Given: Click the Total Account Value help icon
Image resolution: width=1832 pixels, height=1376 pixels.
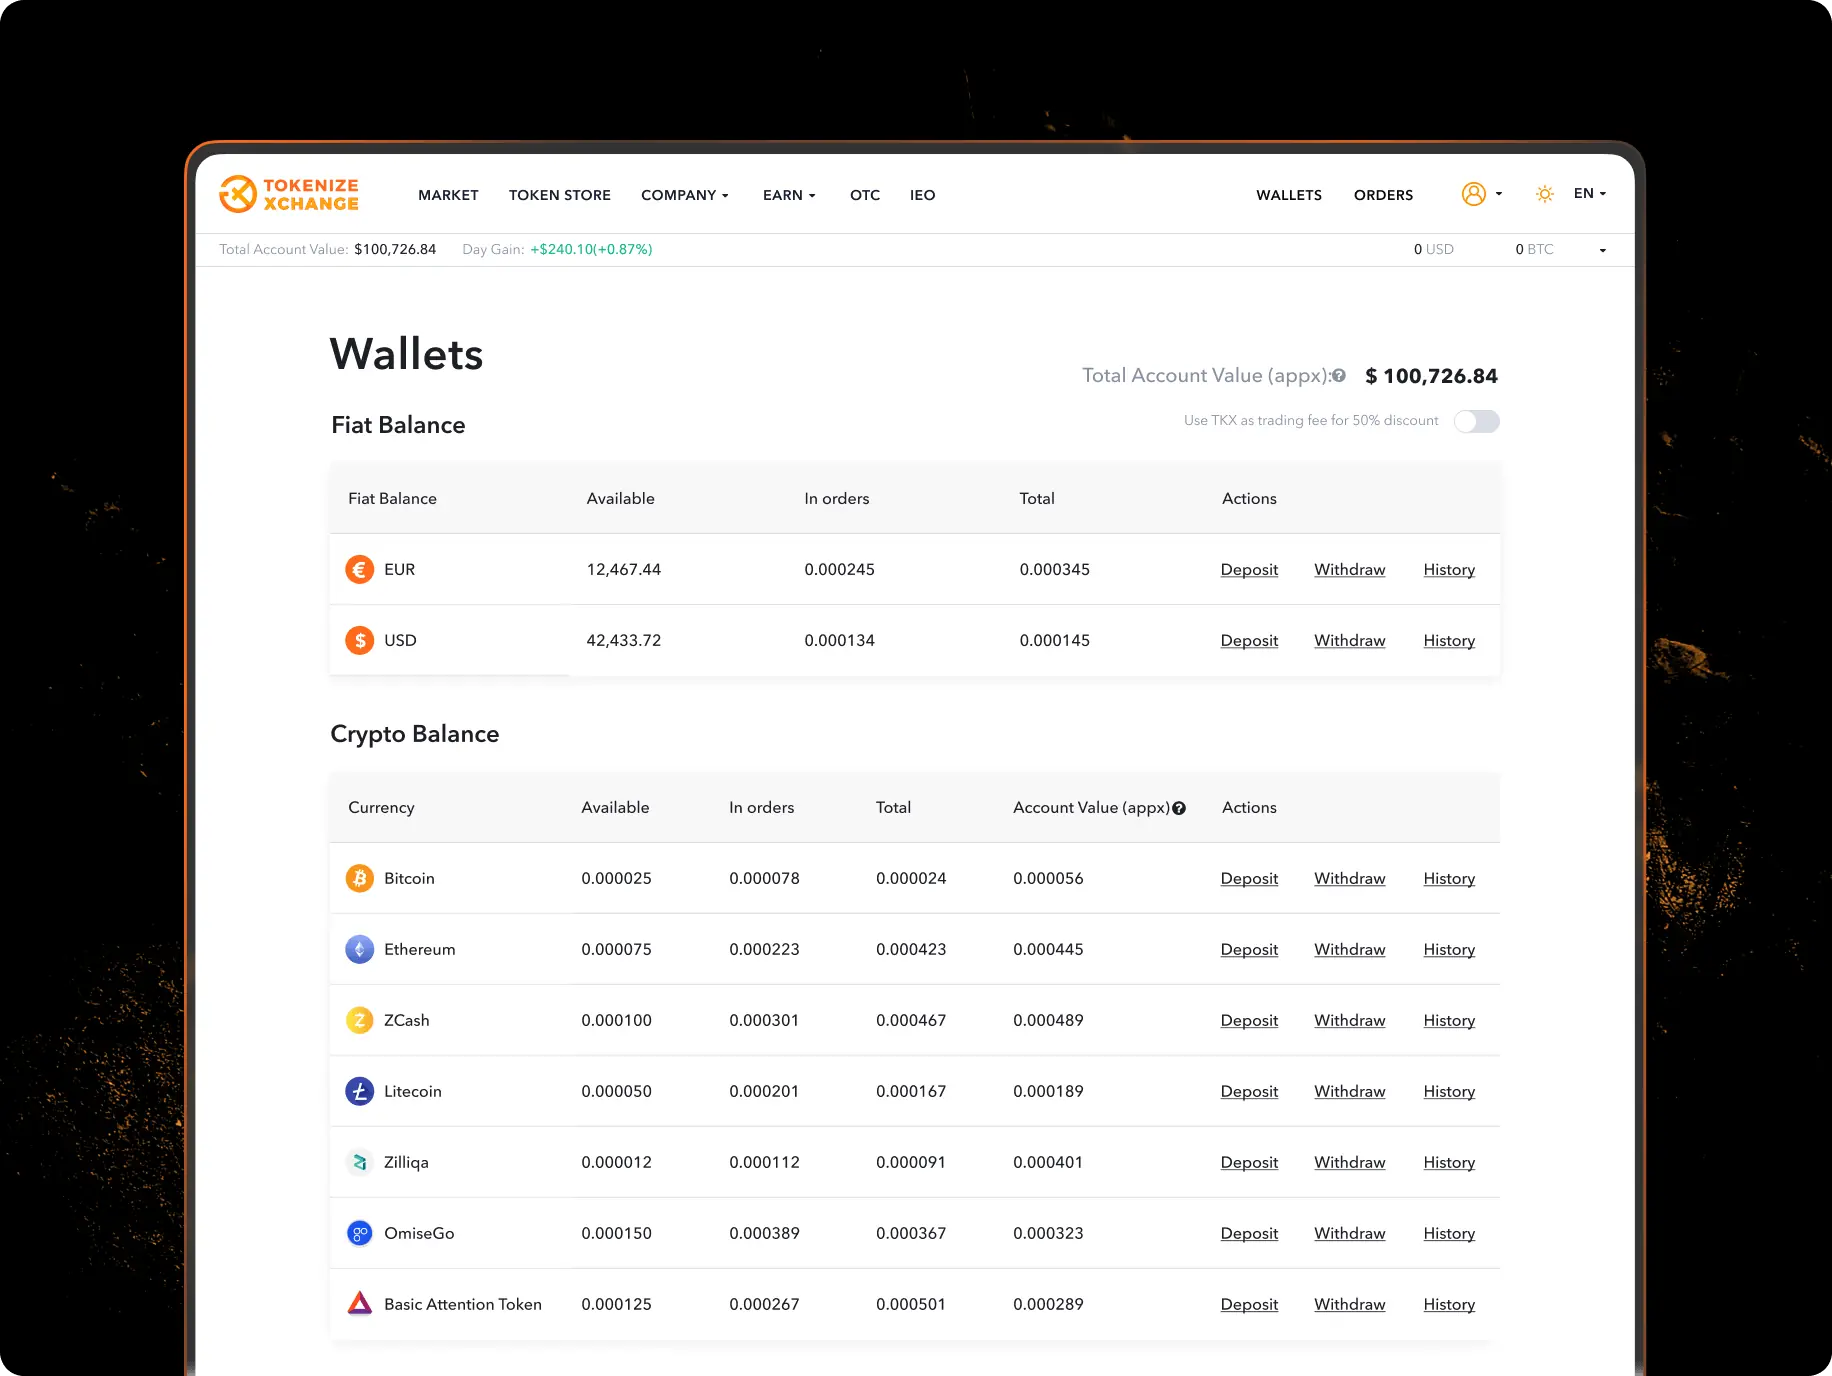Looking at the screenshot, I should [x=1338, y=375].
